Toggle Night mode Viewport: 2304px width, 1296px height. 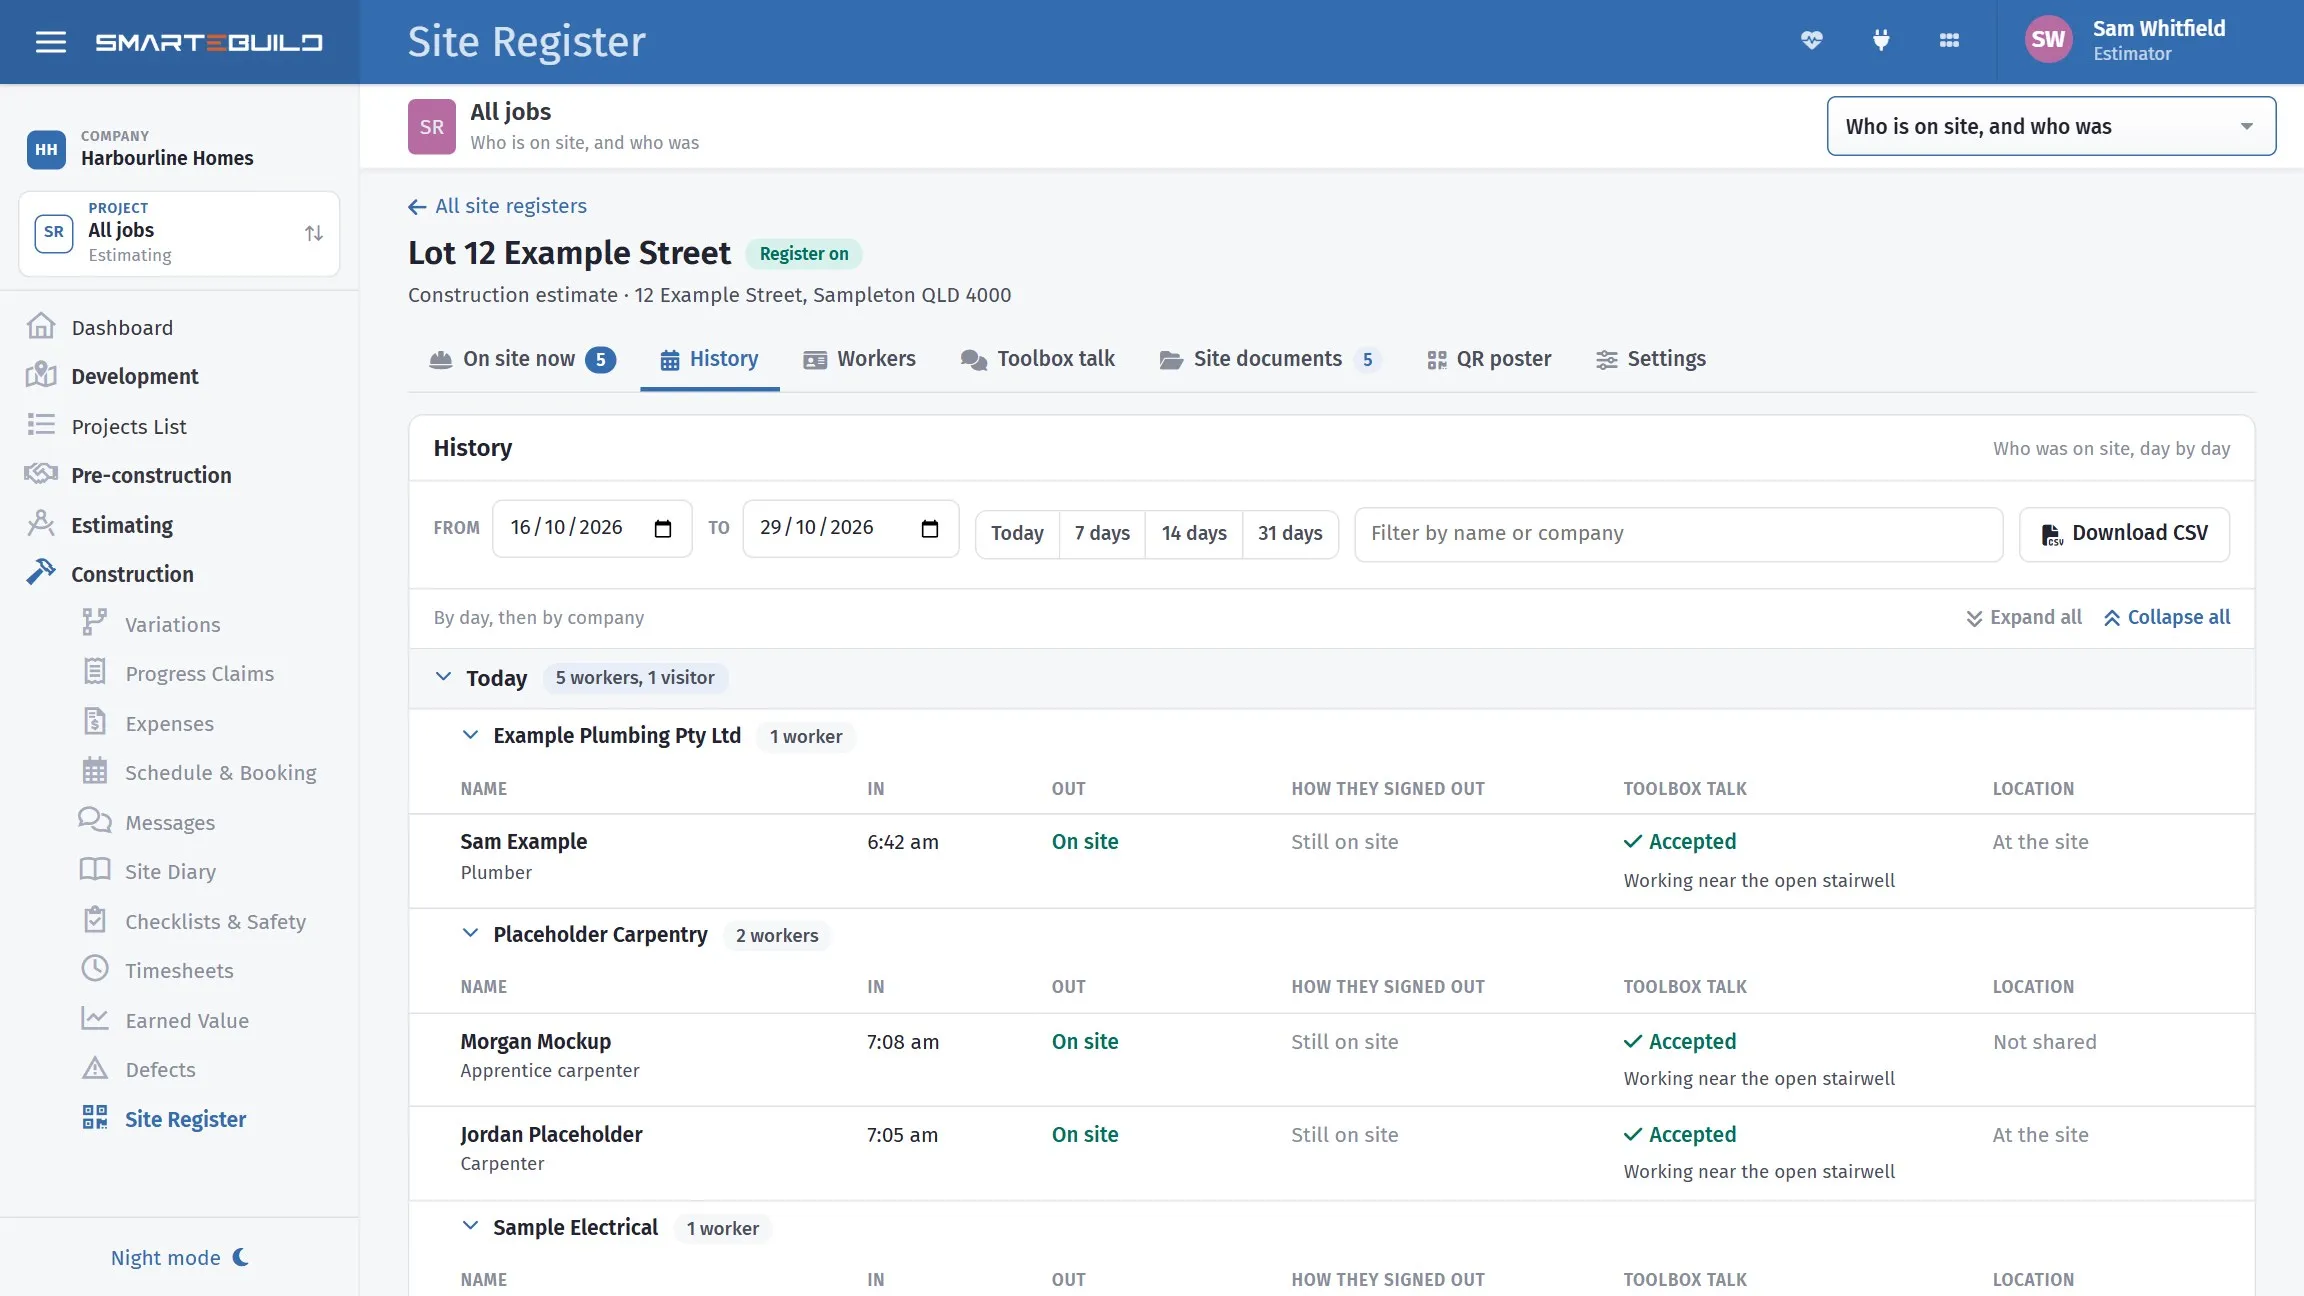point(180,1257)
